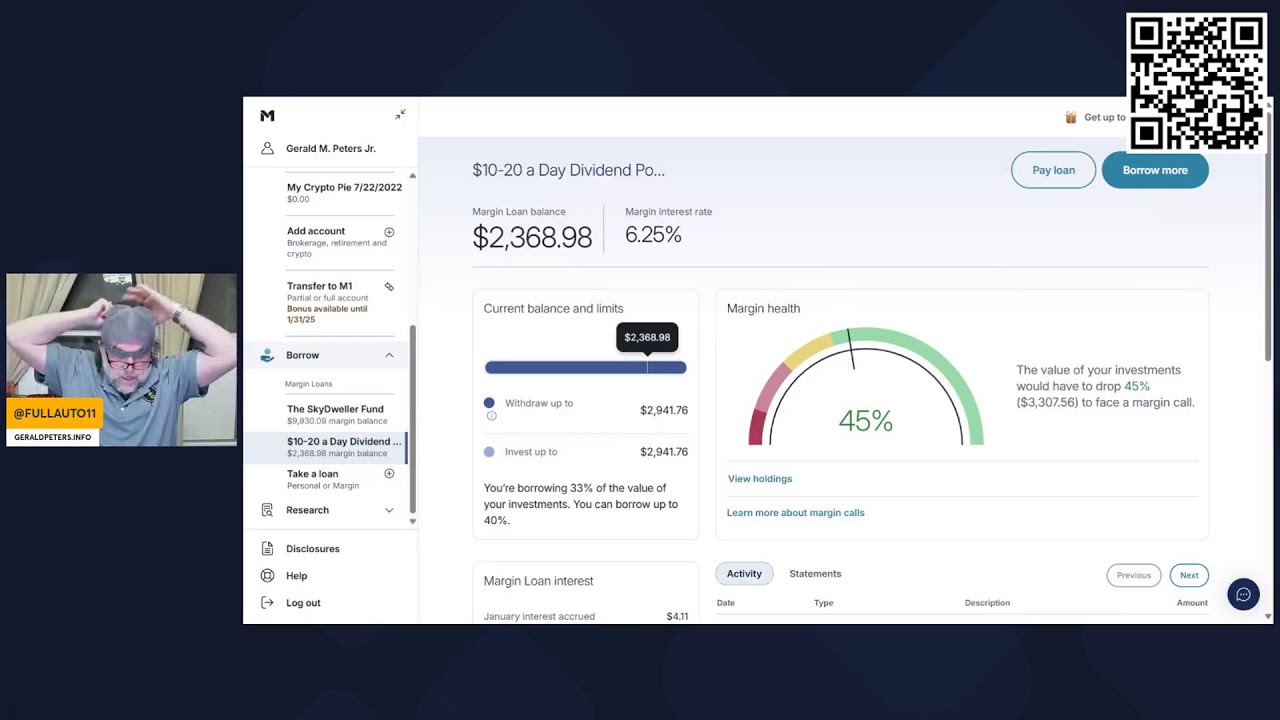Click the user profile icon

pyautogui.click(x=267, y=148)
